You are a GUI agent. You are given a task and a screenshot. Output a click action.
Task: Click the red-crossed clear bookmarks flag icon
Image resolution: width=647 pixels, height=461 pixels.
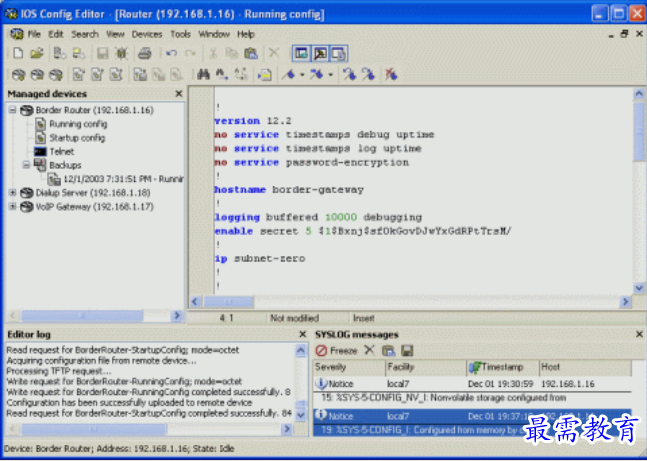pos(390,75)
